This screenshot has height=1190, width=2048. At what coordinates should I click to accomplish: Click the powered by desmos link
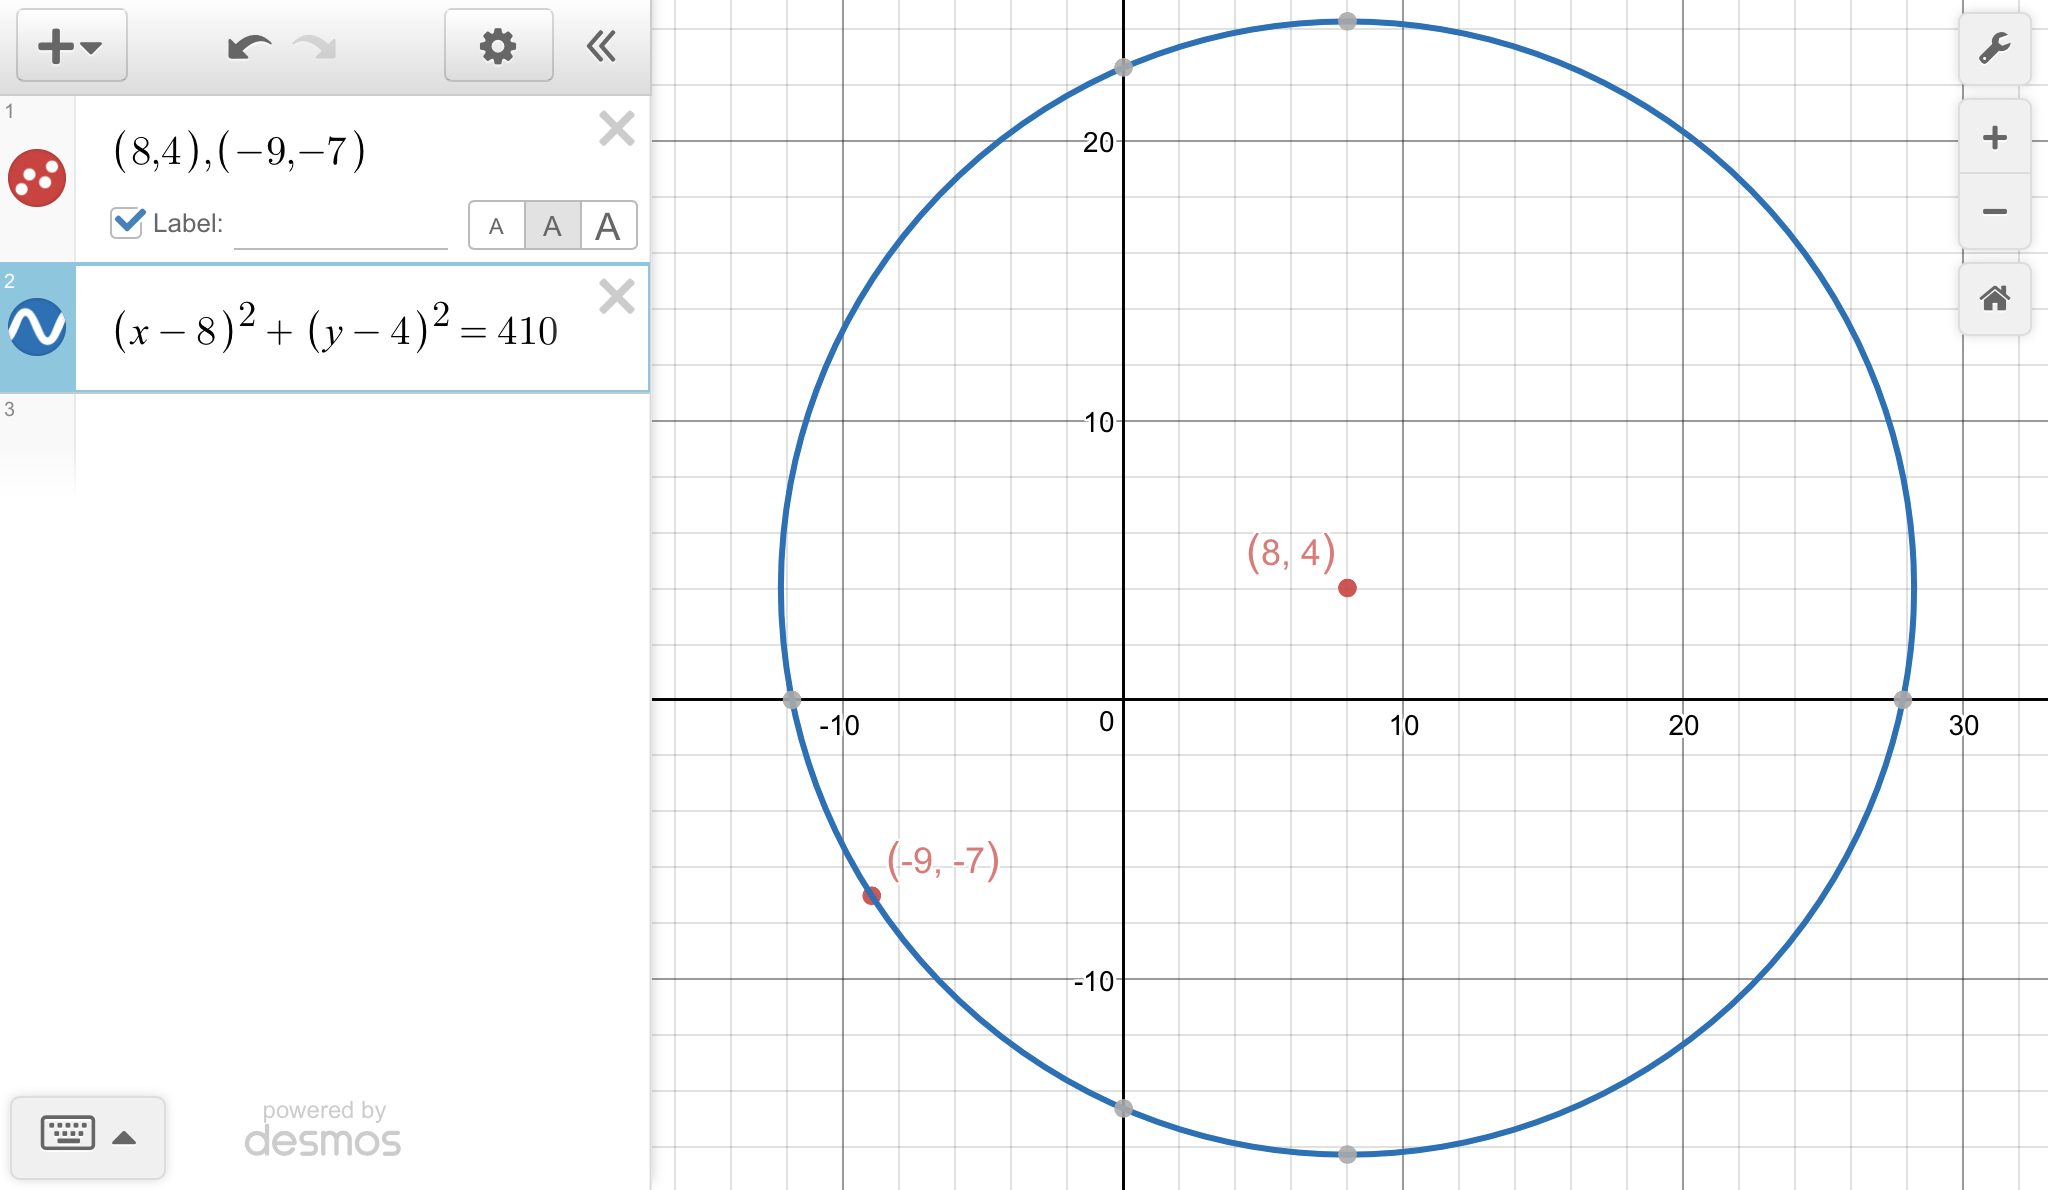(x=323, y=1130)
